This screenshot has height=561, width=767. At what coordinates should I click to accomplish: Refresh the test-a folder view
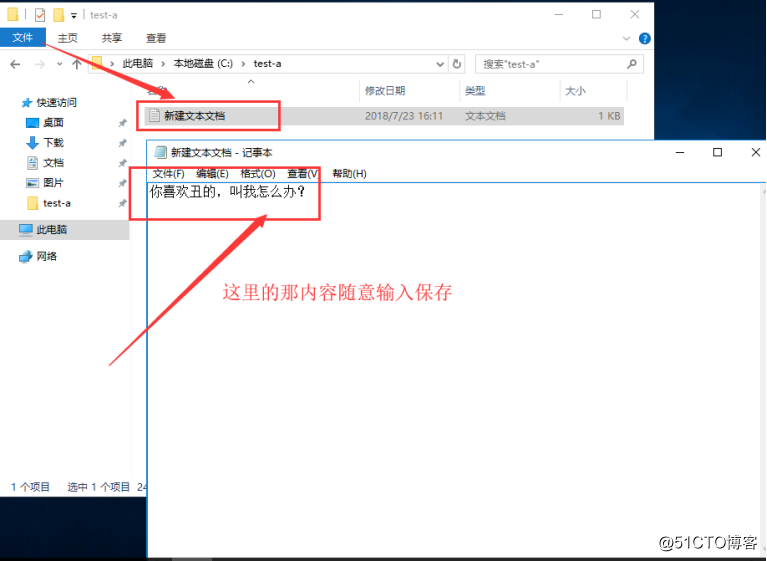[x=456, y=64]
